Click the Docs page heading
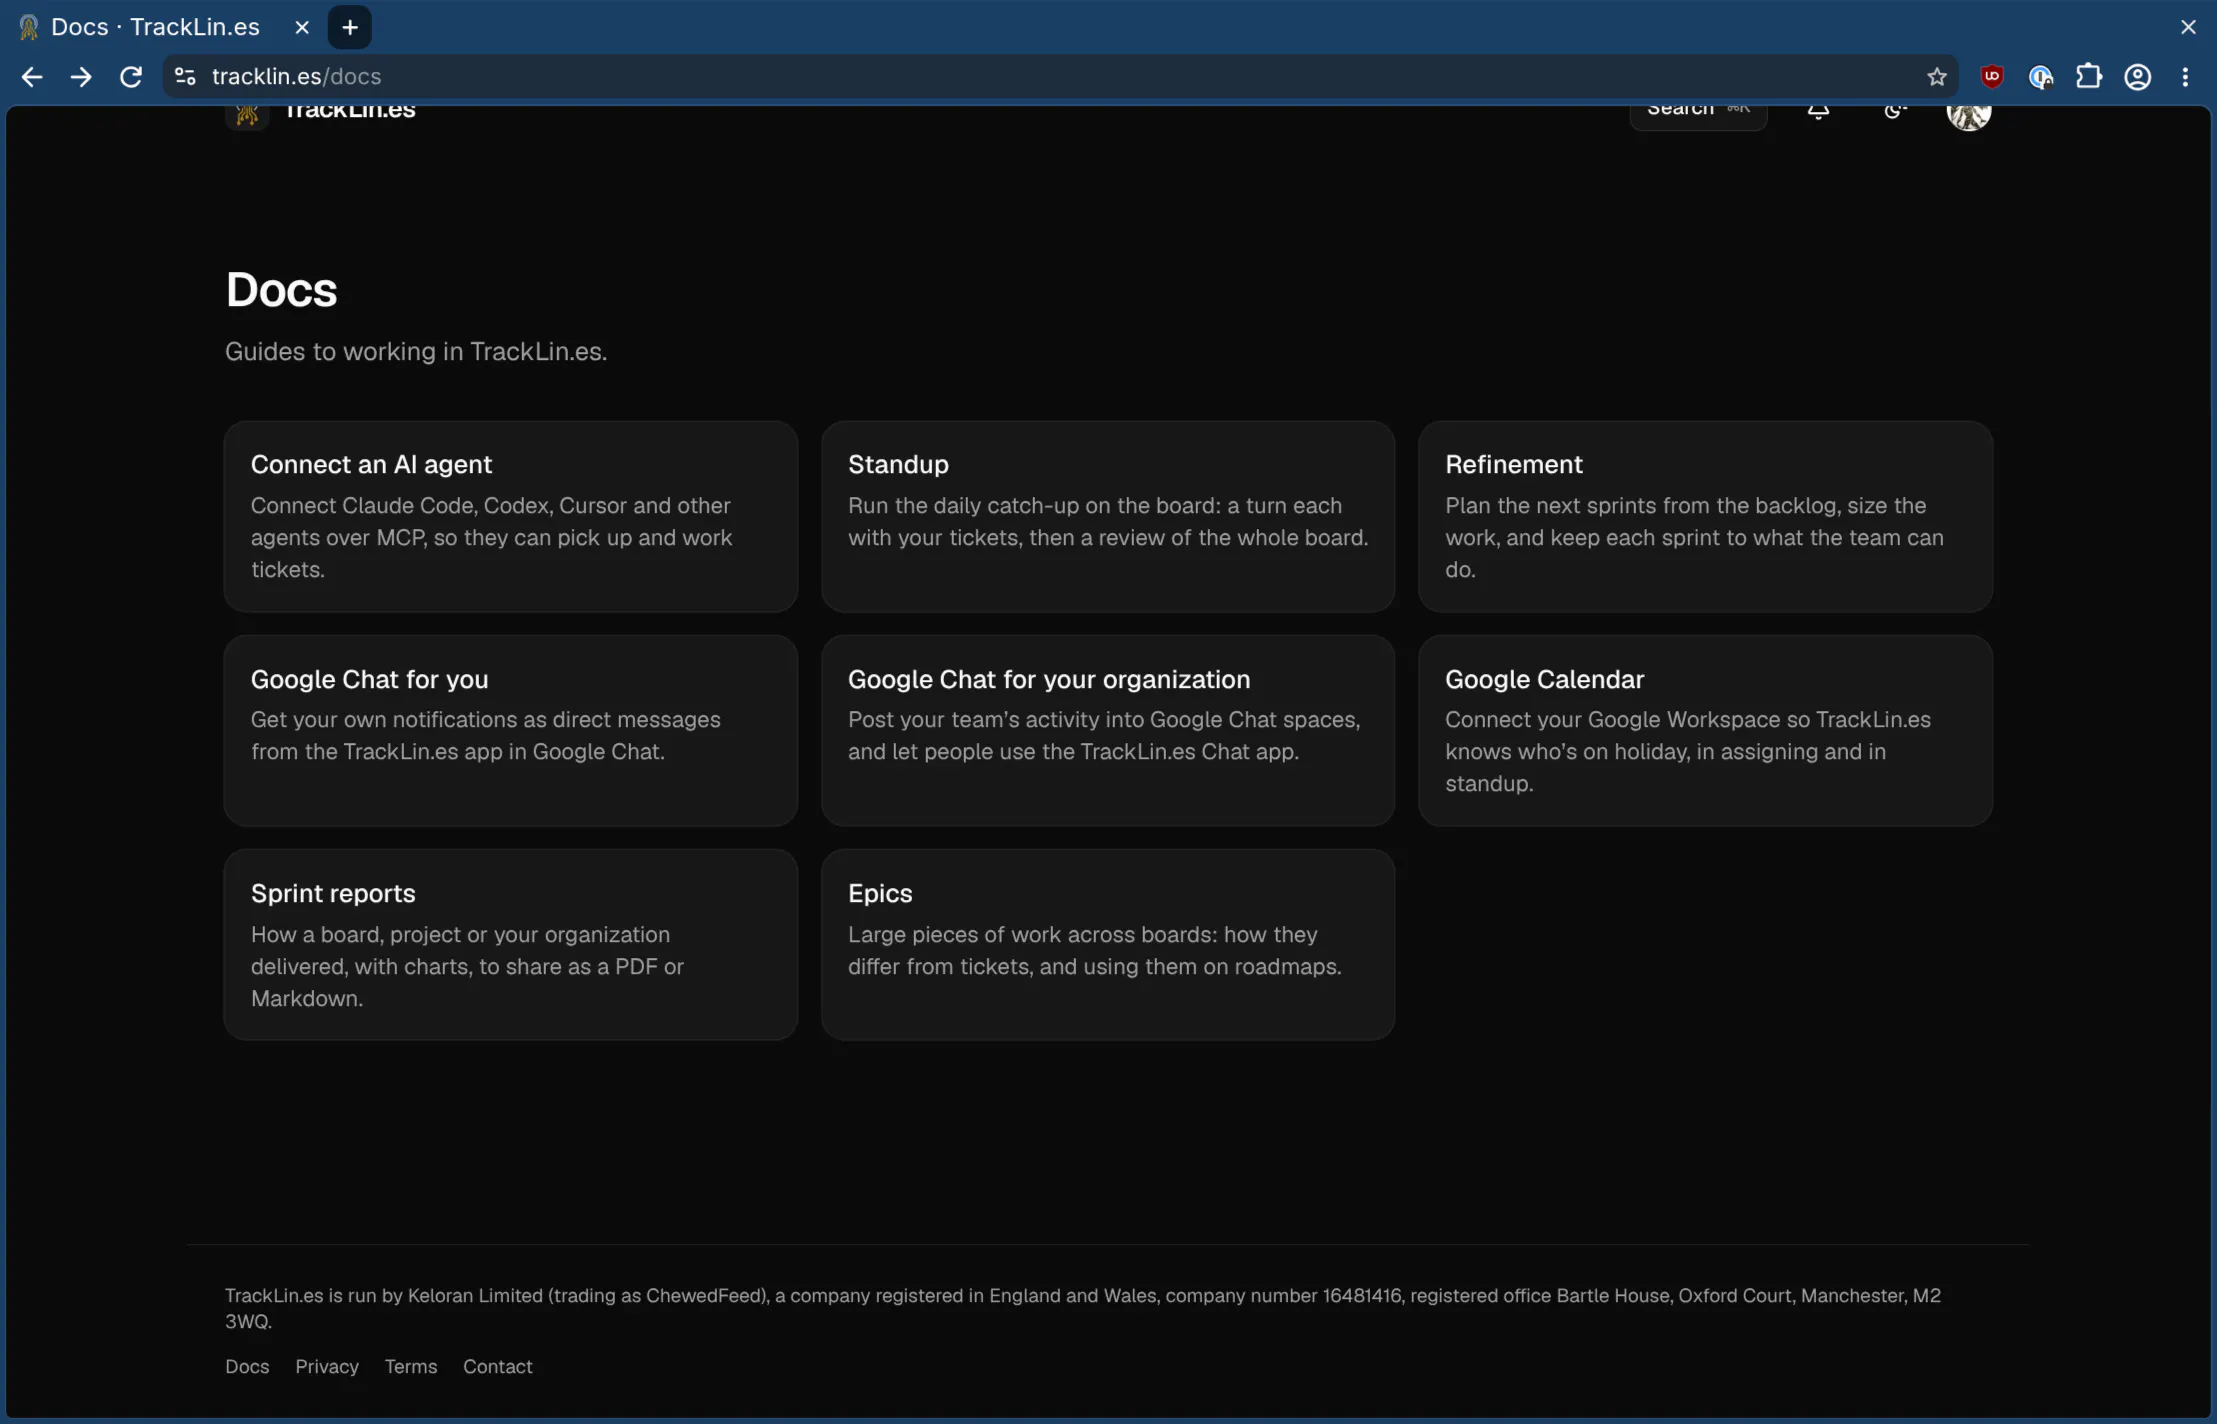2217x1424 pixels. coord(281,290)
